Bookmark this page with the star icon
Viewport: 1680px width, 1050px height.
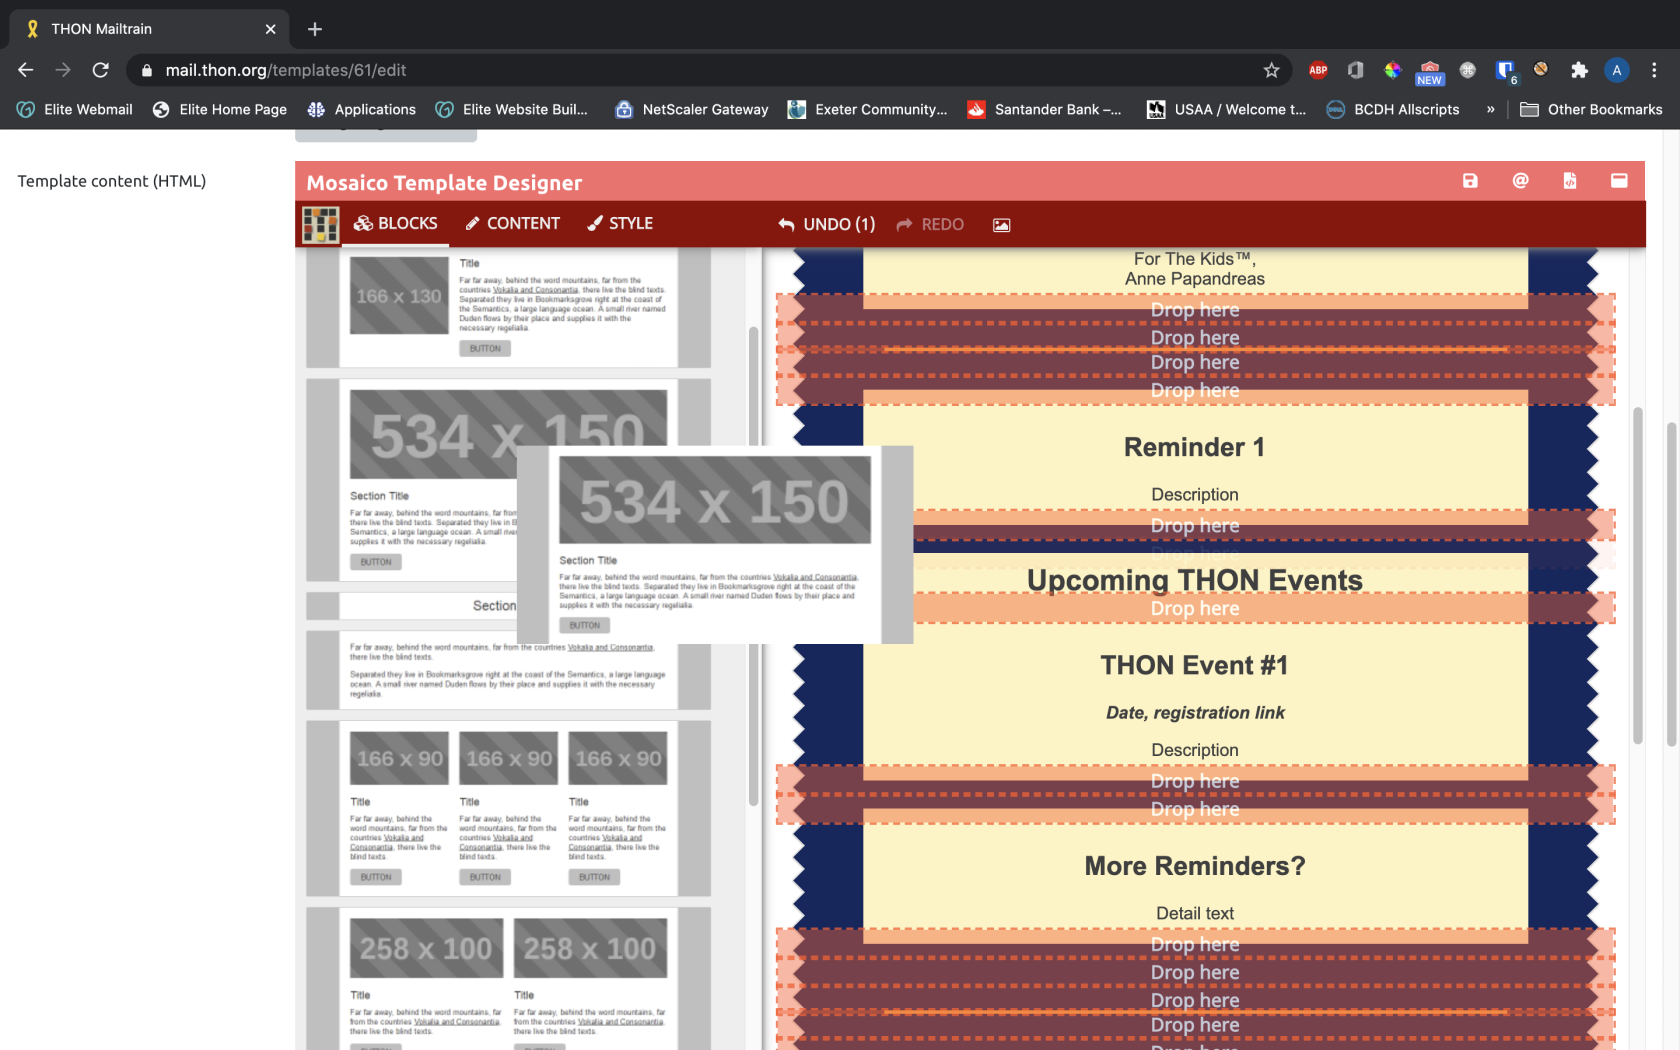[1271, 70]
